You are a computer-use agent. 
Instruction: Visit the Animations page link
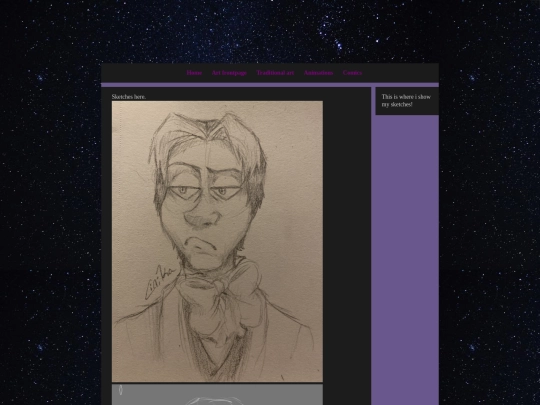[318, 73]
